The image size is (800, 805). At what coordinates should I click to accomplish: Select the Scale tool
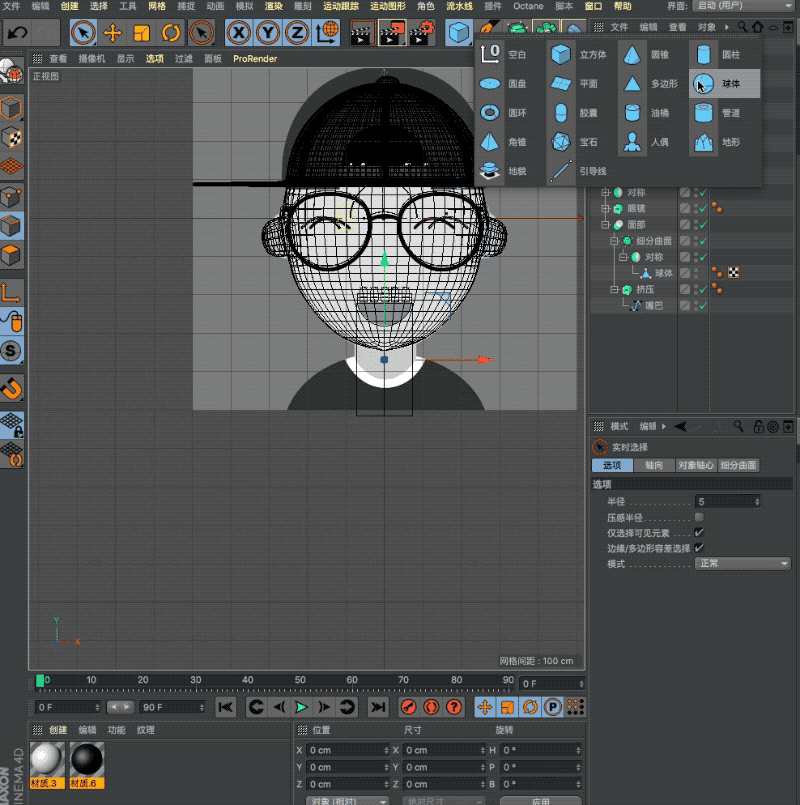141,33
